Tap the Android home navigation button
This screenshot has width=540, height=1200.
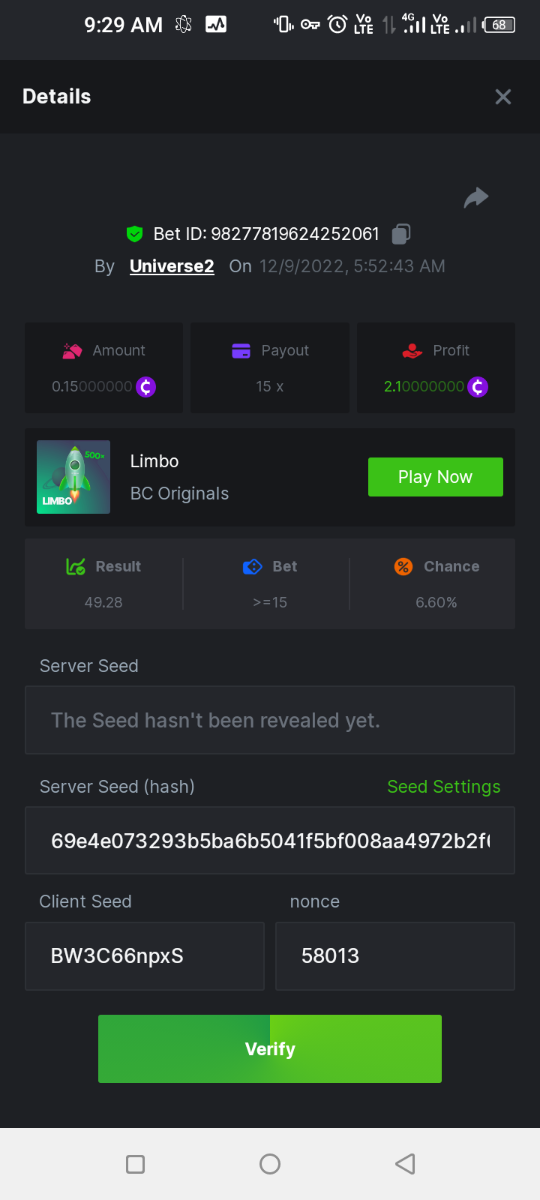point(270,1164)
